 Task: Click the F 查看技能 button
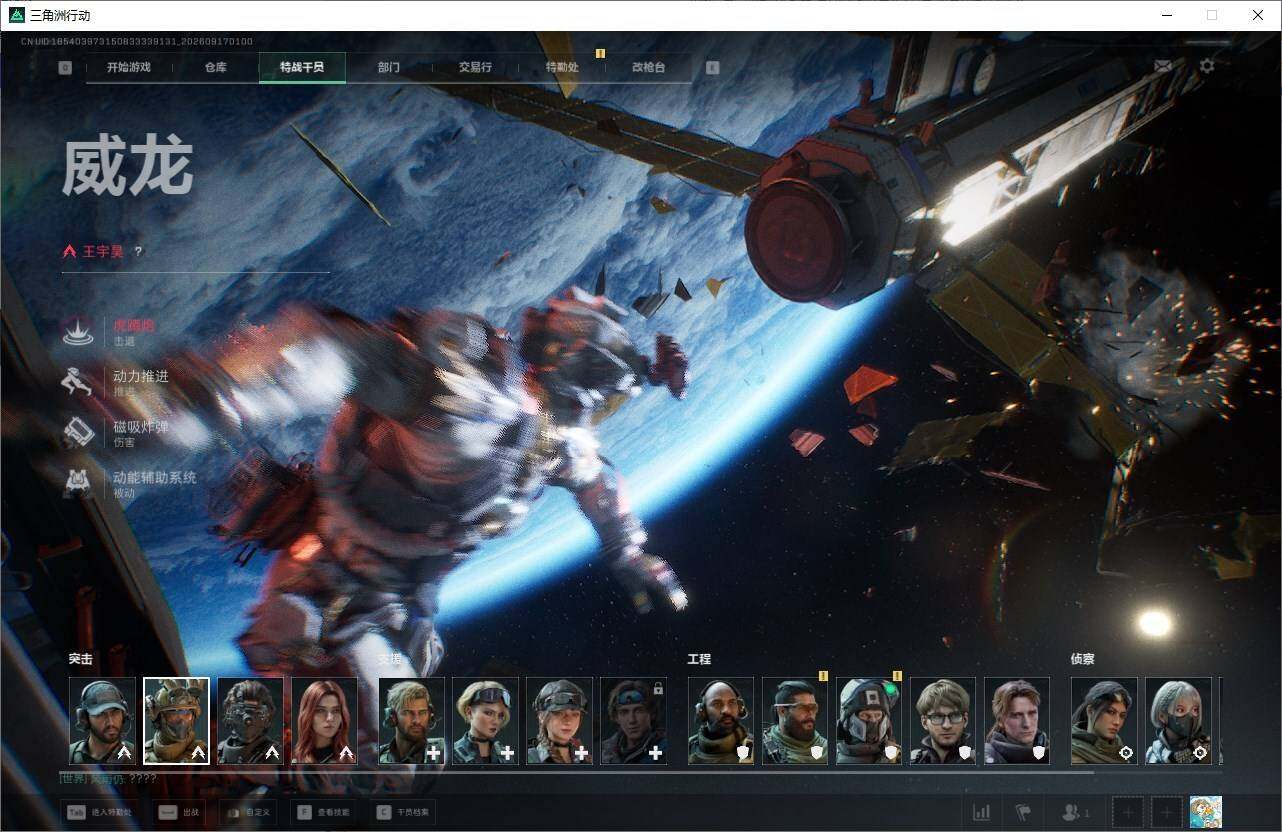click(325, 813)
